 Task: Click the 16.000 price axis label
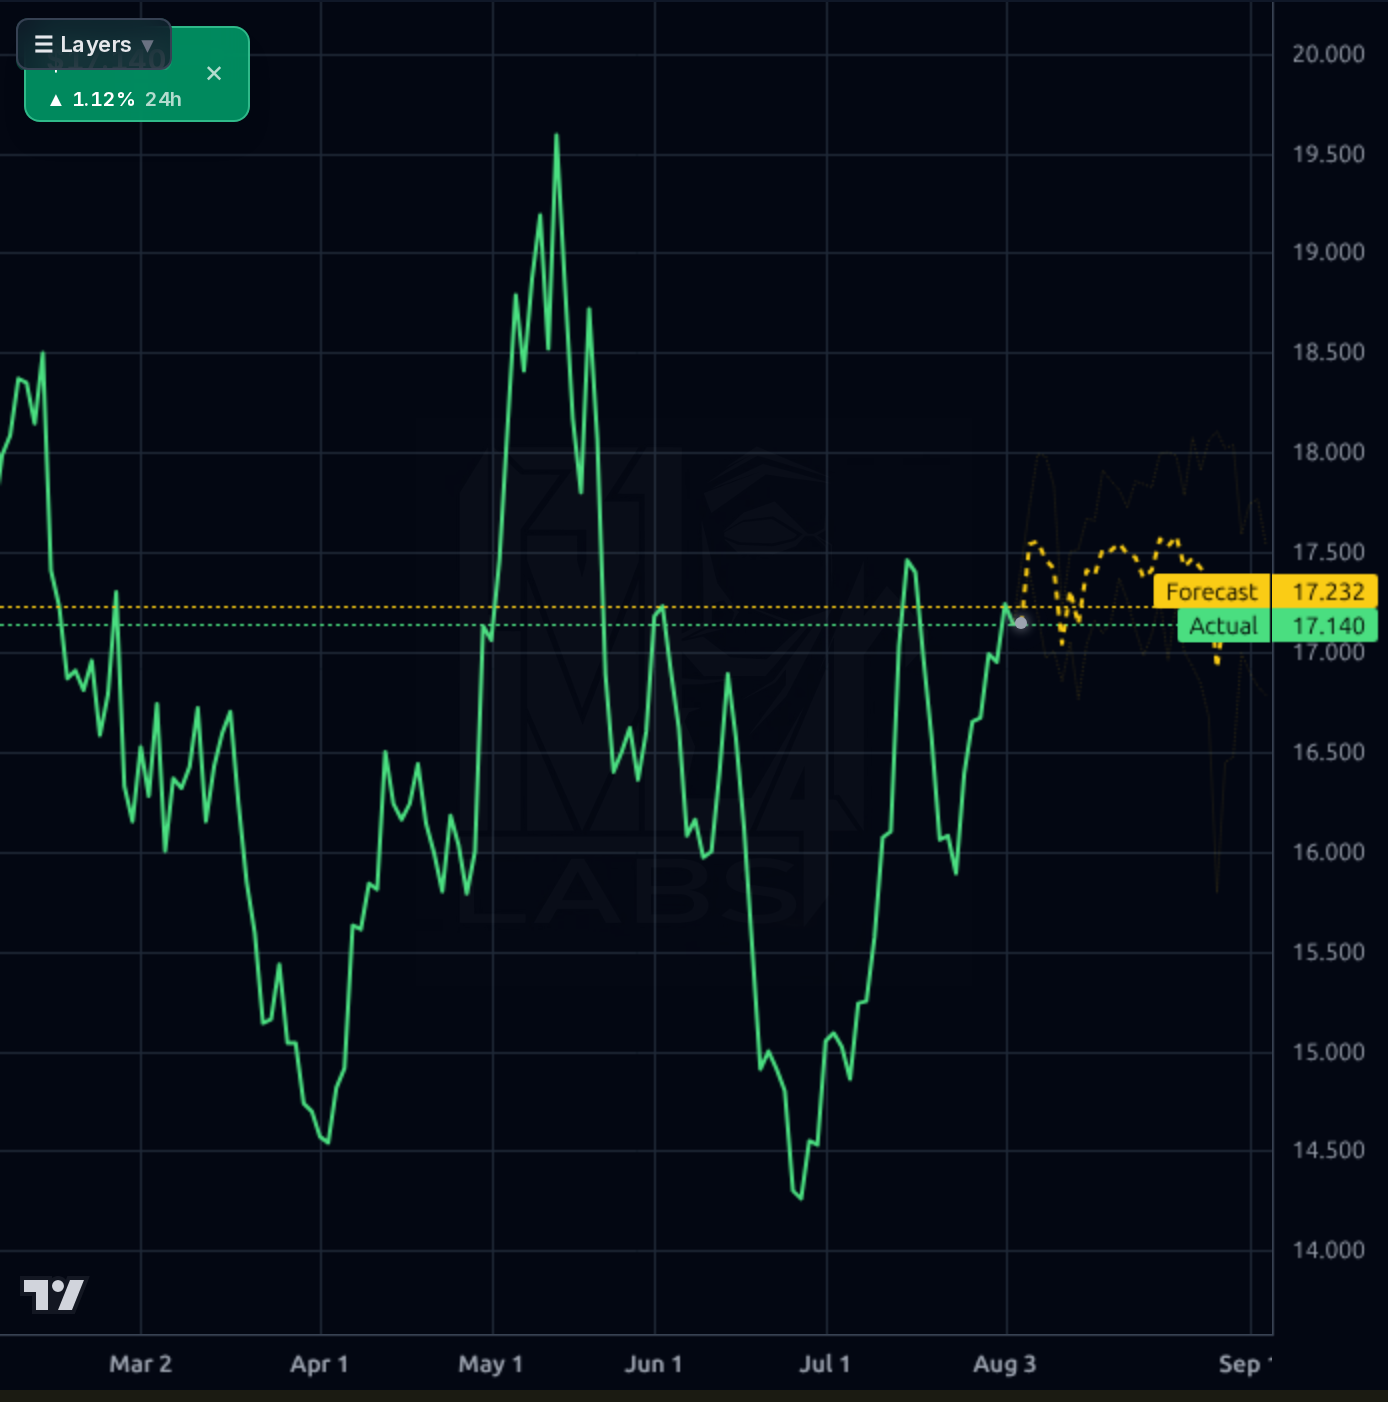[x=1328, y=852]
